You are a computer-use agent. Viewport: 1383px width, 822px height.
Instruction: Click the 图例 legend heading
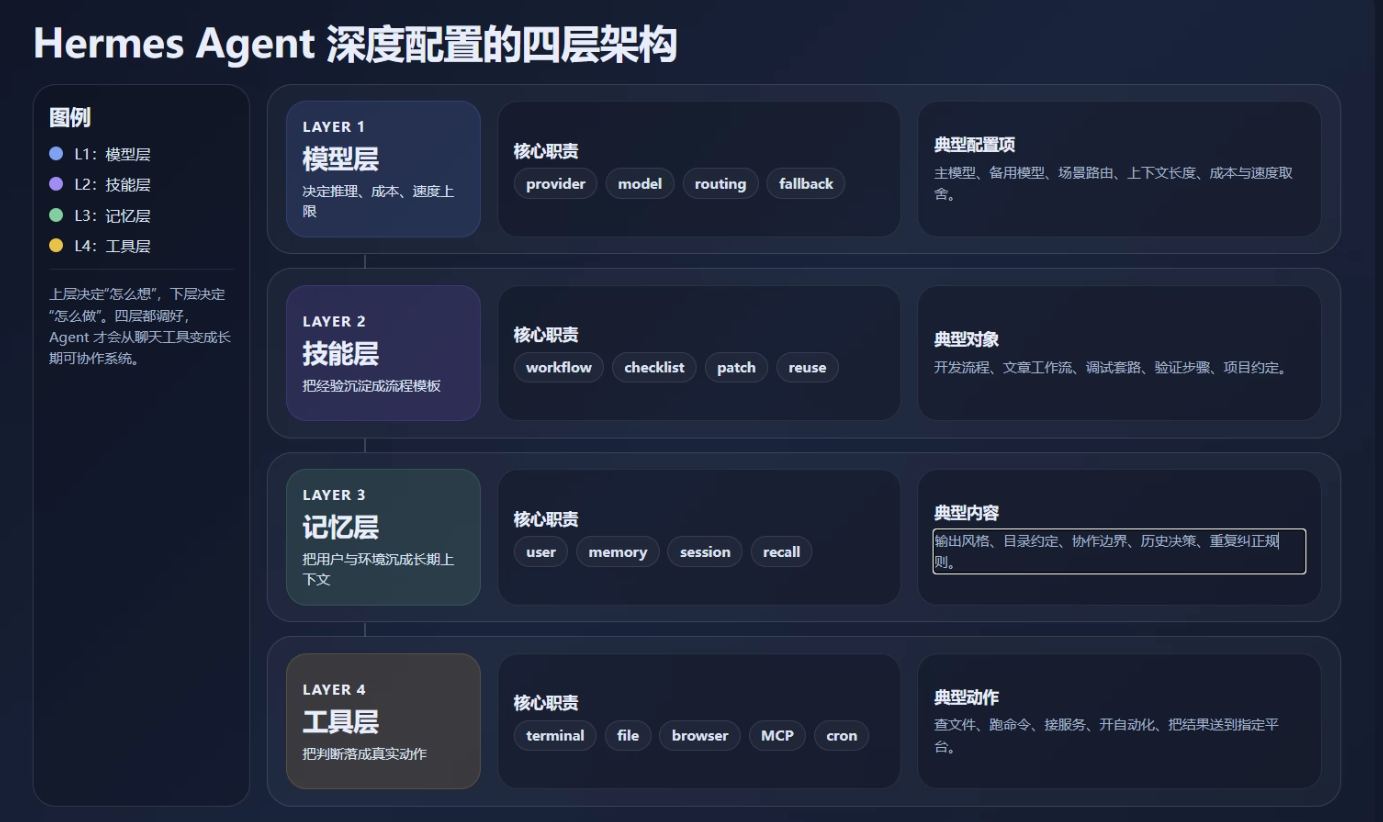[70, 117]
